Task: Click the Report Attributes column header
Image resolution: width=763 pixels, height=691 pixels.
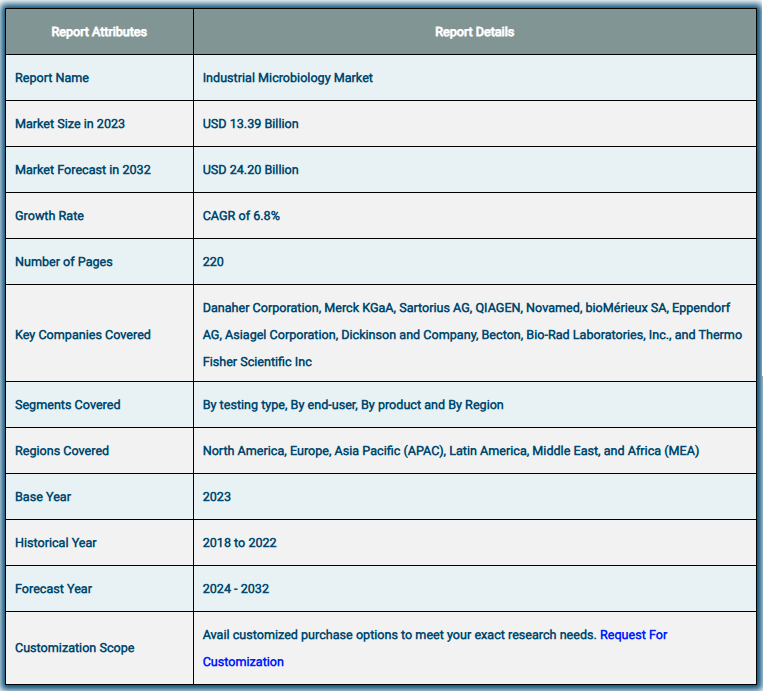Action: (x=99, y=32)
